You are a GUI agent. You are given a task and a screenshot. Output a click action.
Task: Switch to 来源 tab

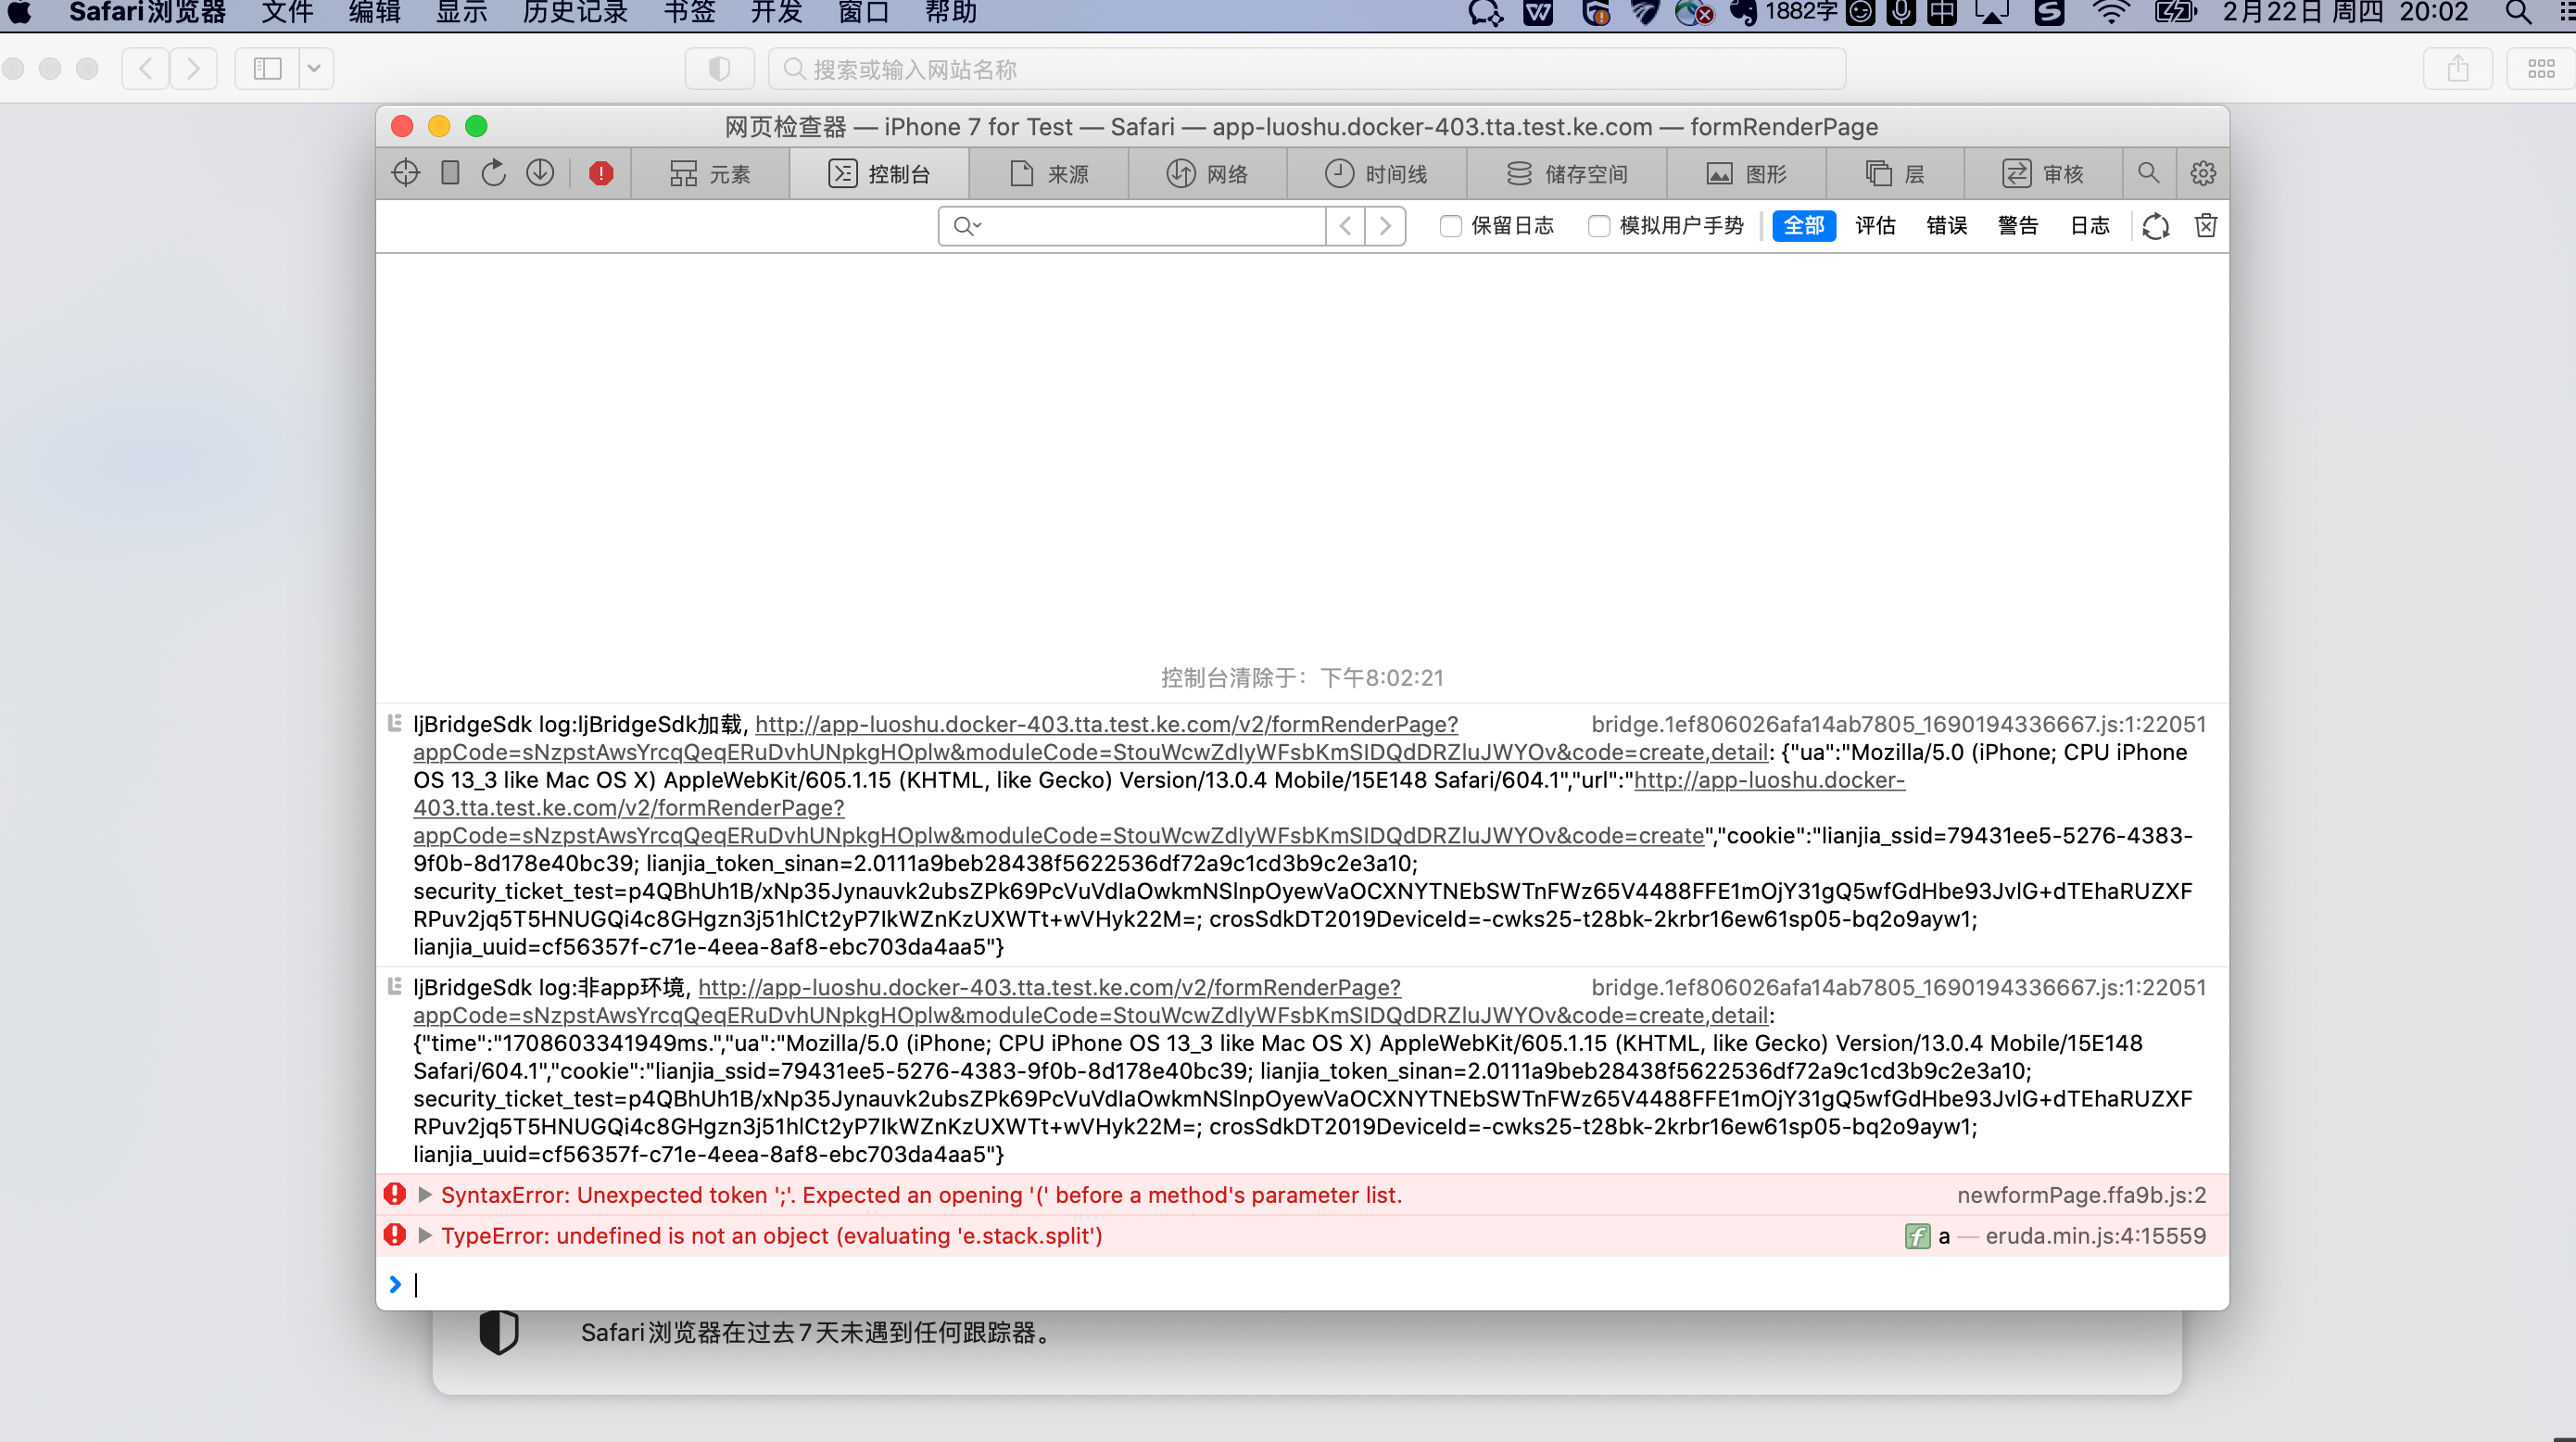tap(1049, 174)
